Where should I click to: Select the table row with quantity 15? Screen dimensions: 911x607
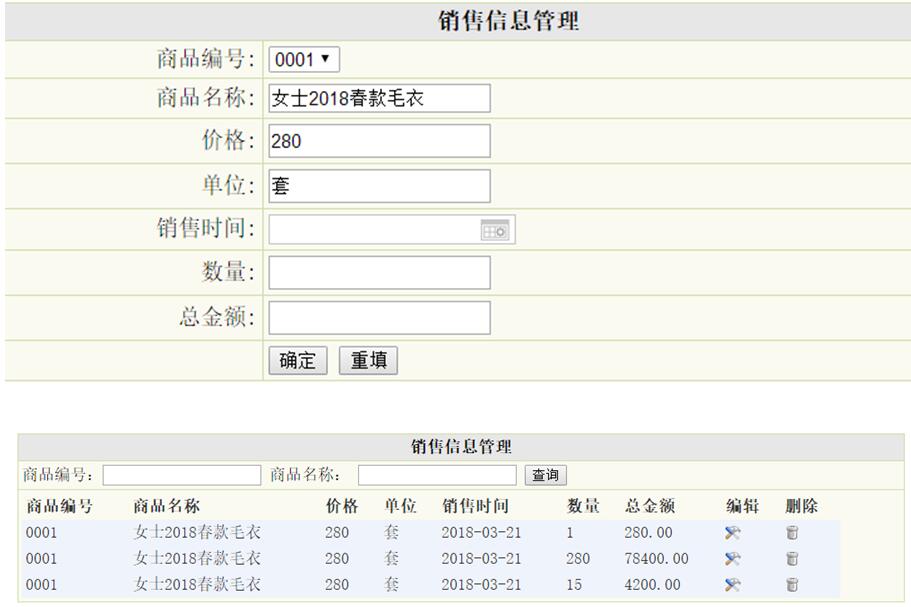[x=428, y=585]
